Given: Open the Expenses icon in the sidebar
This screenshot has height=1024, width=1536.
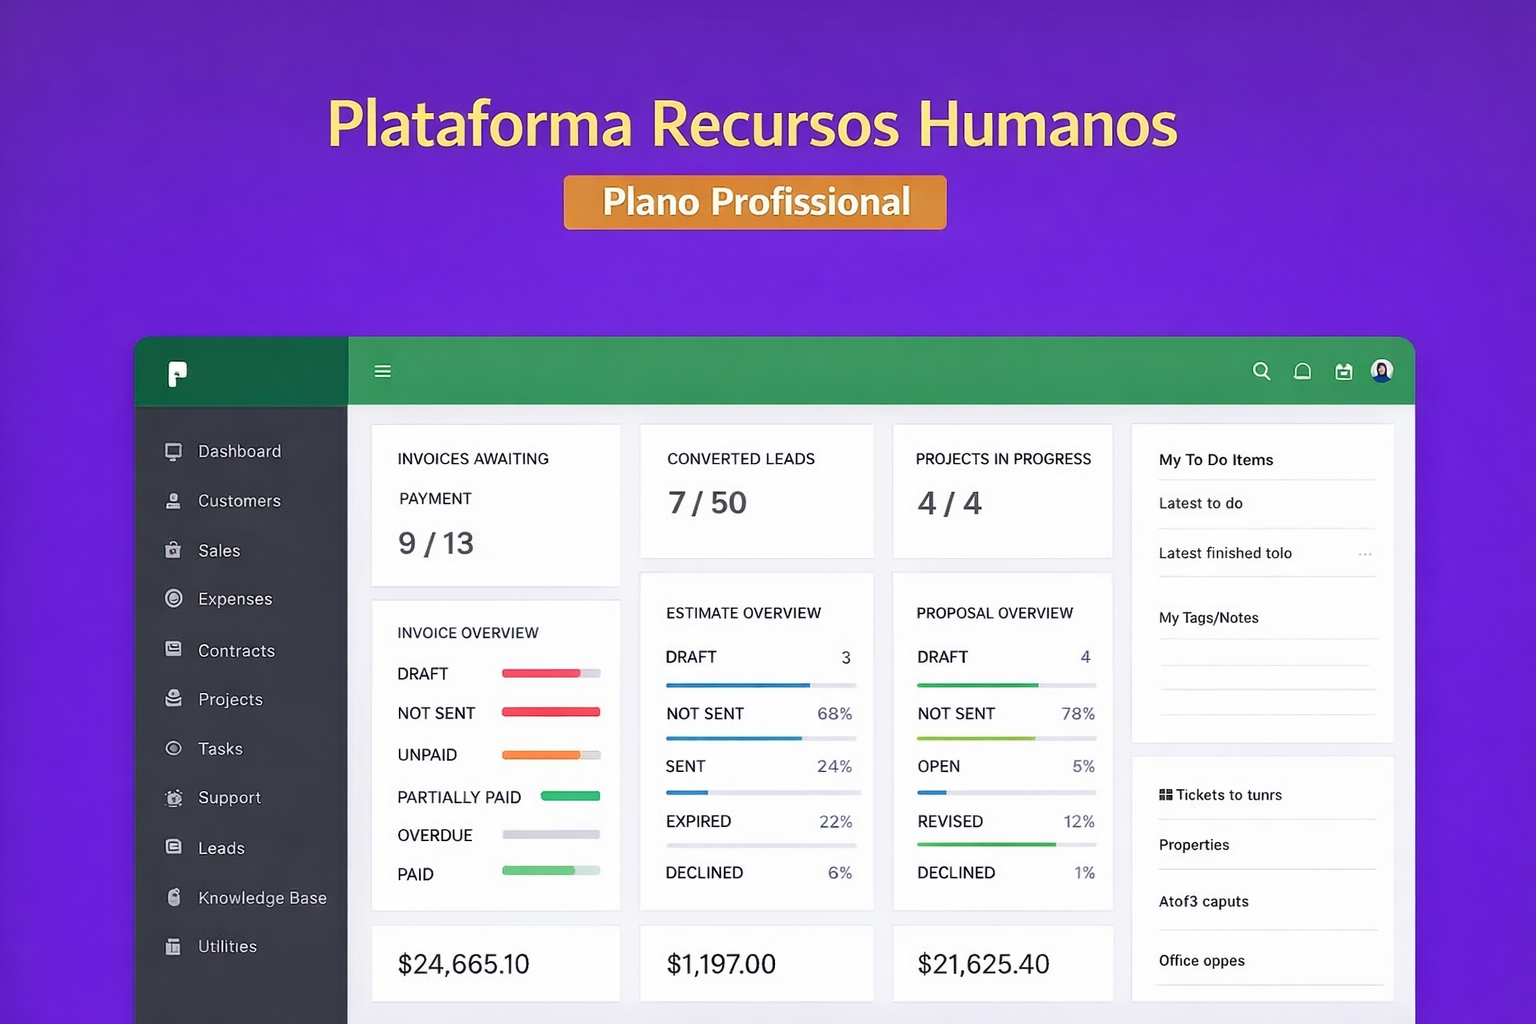Looking at the screenshot, I should [x=172, y=598].
